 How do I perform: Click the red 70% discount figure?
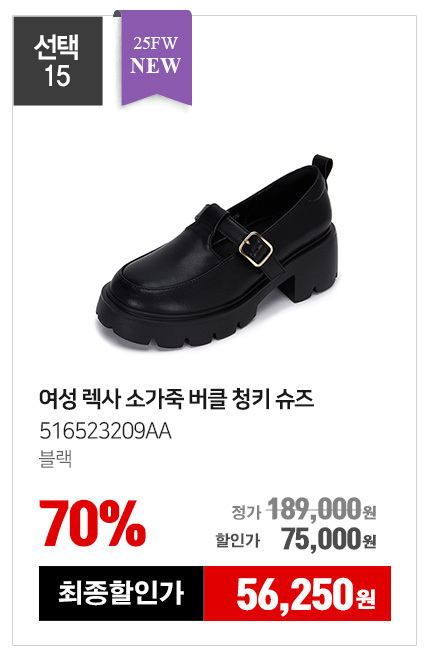click(93, 523)
